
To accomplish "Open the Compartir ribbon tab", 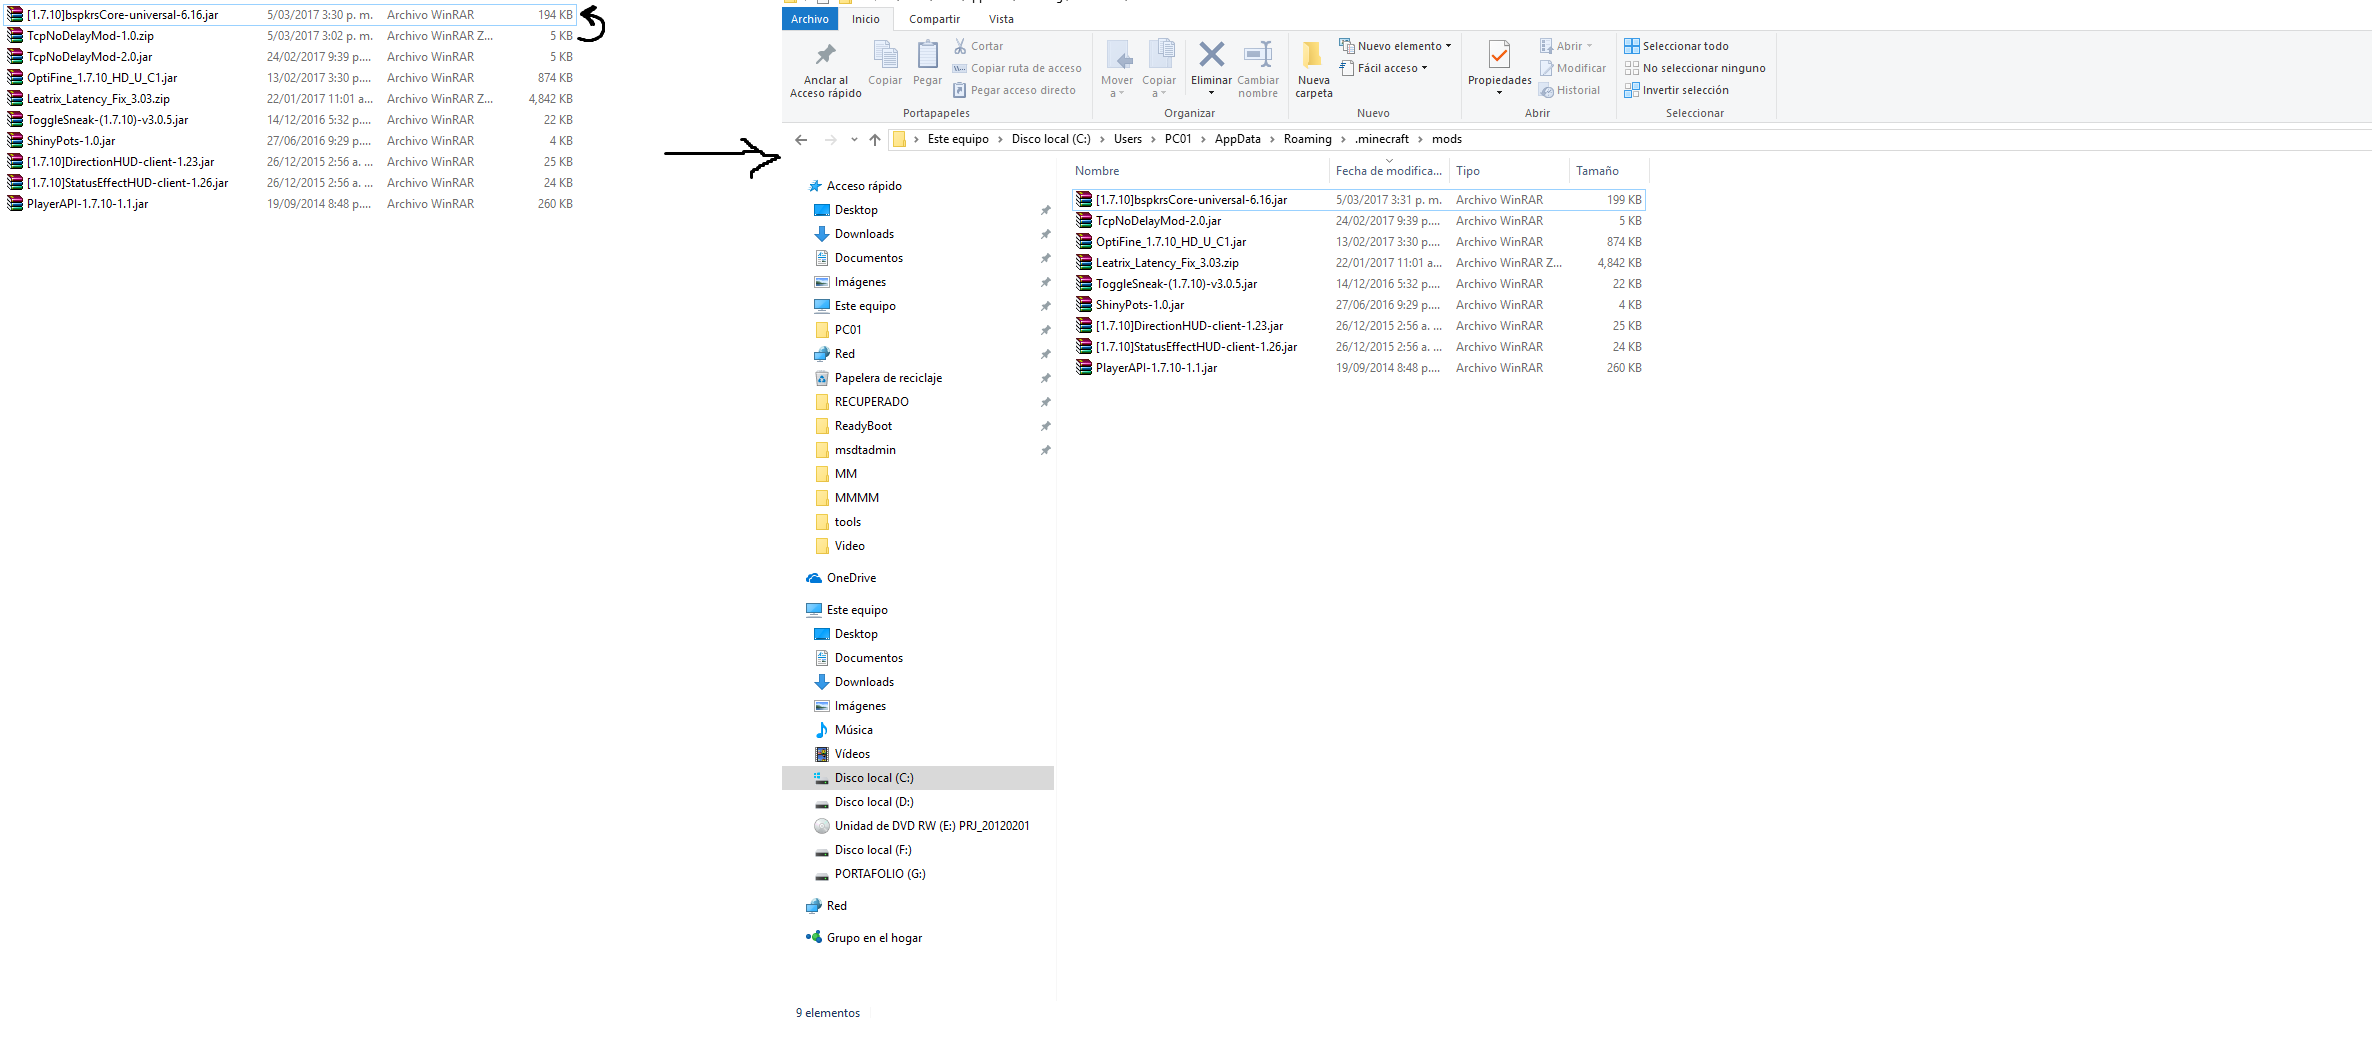I will click(934, 19).
